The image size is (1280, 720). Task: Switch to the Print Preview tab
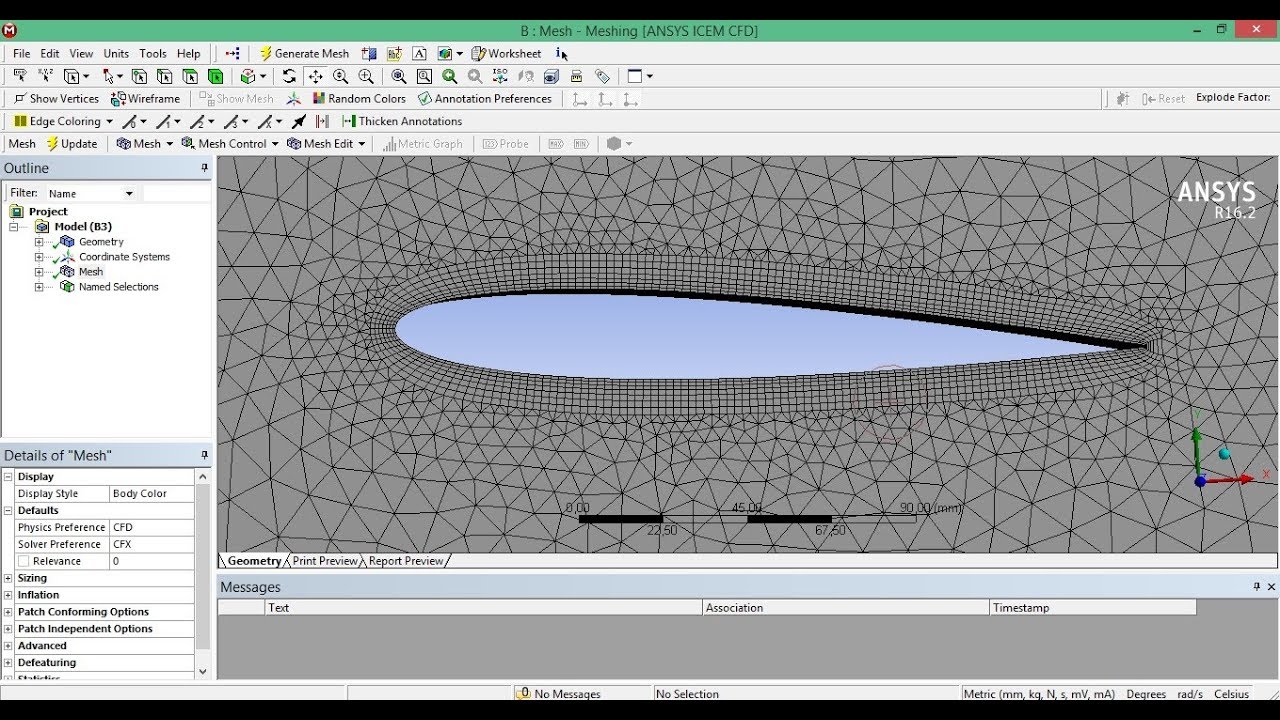tap(325, 561)
